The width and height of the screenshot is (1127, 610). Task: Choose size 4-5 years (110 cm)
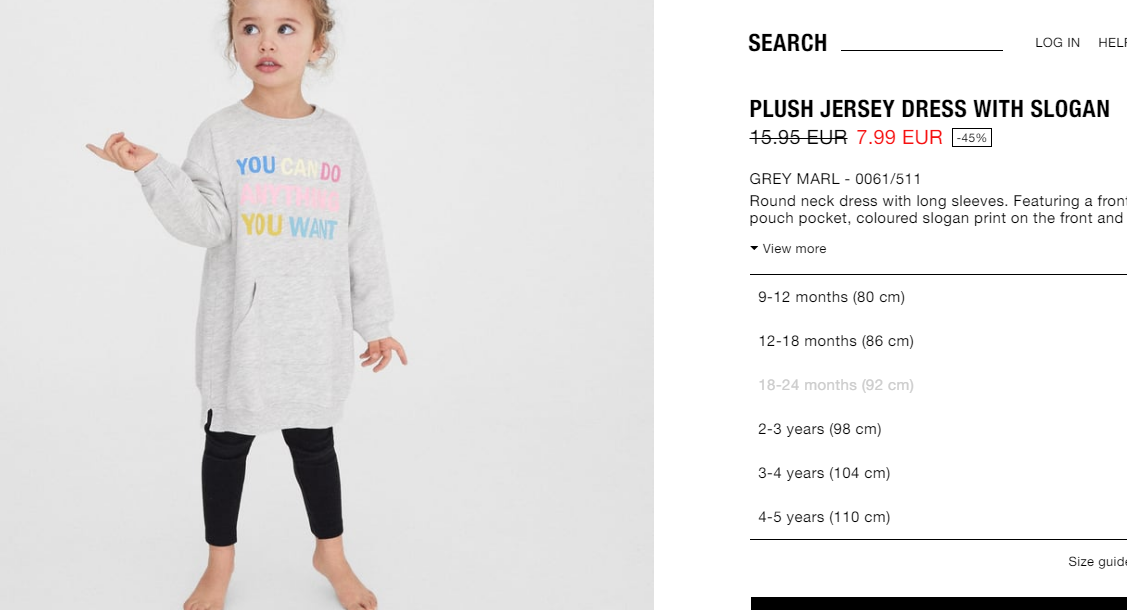point(938,517)
